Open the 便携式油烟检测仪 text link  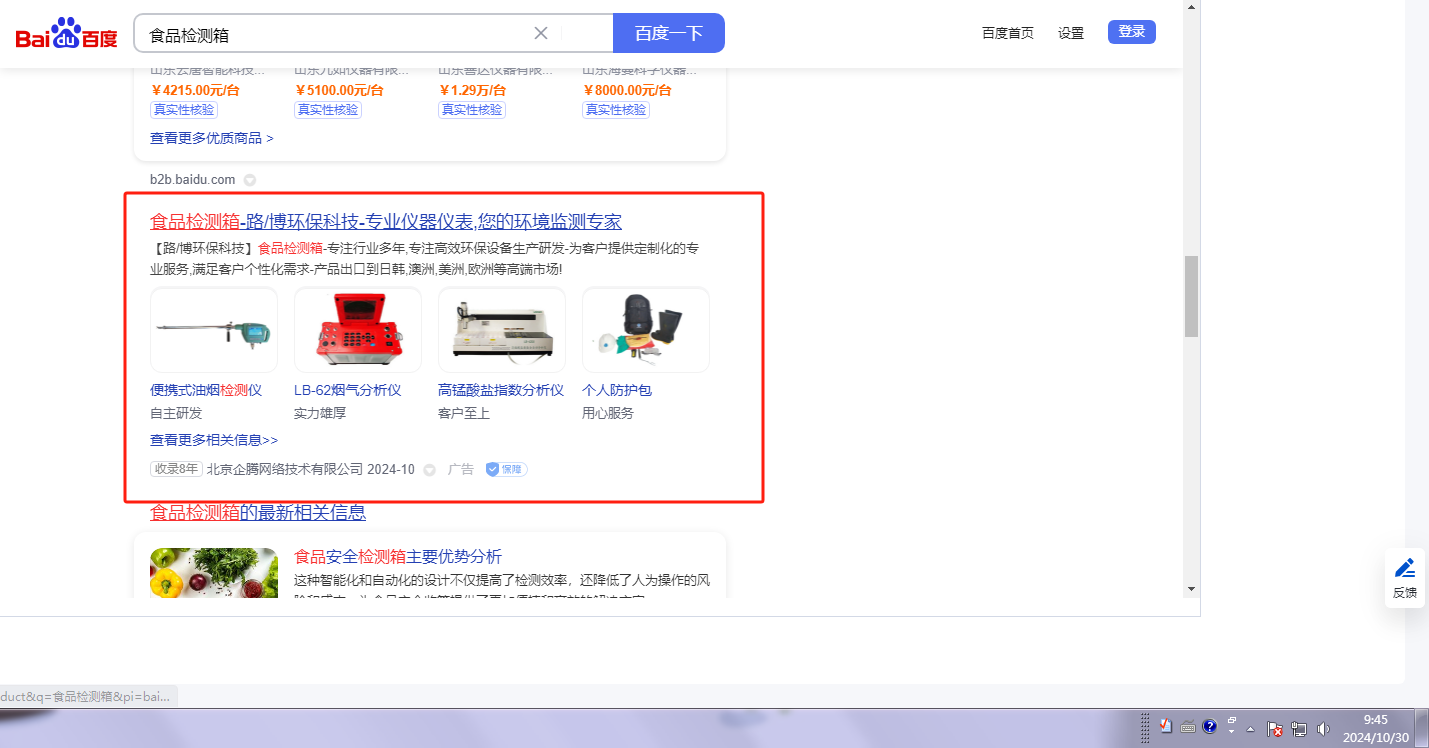pyautogui.click(x=206, y=390)
